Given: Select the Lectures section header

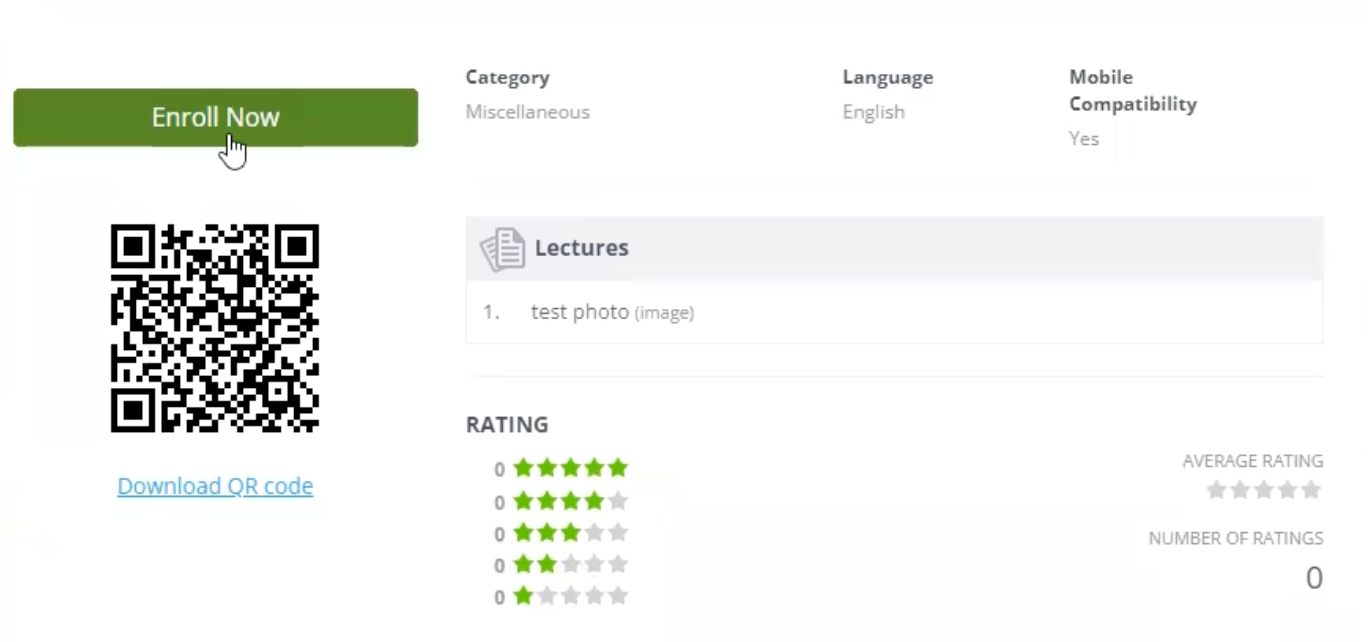Looking at the screenshot, I should [894, 248].
